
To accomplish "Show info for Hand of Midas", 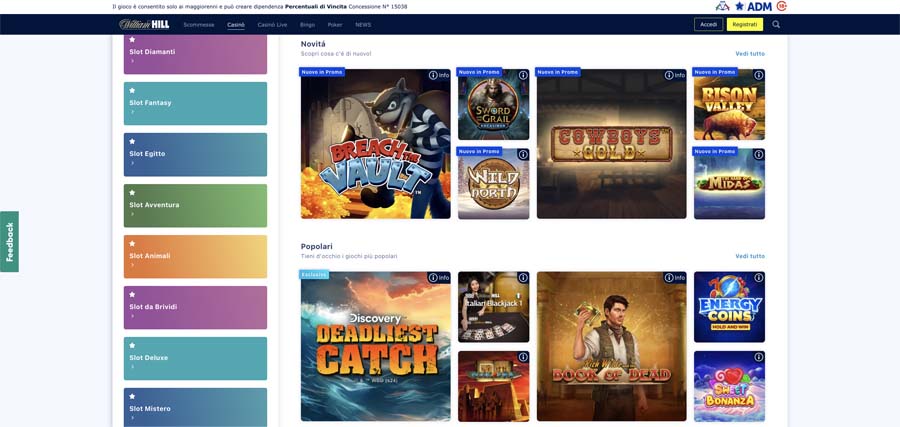I will pyautogui.click(x=759, y=154).
